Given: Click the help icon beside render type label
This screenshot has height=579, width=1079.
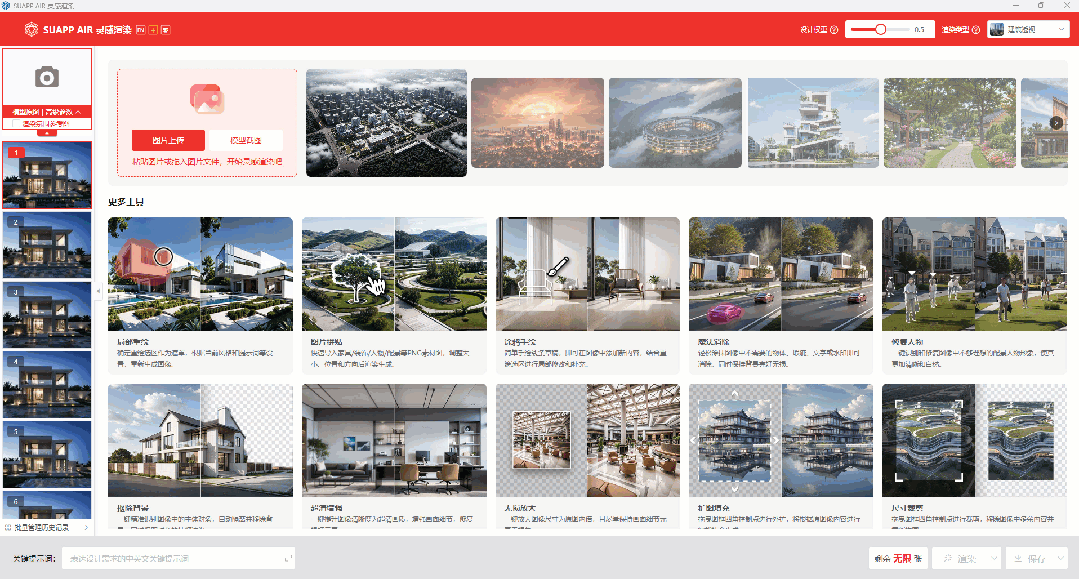Looking at the screenshot, I should 976,30.
